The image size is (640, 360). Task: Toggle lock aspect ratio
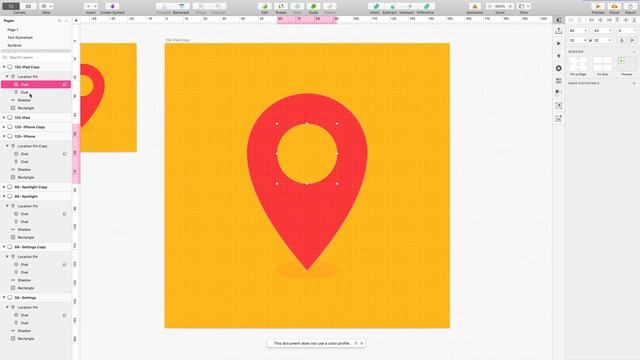coord(590,40)
